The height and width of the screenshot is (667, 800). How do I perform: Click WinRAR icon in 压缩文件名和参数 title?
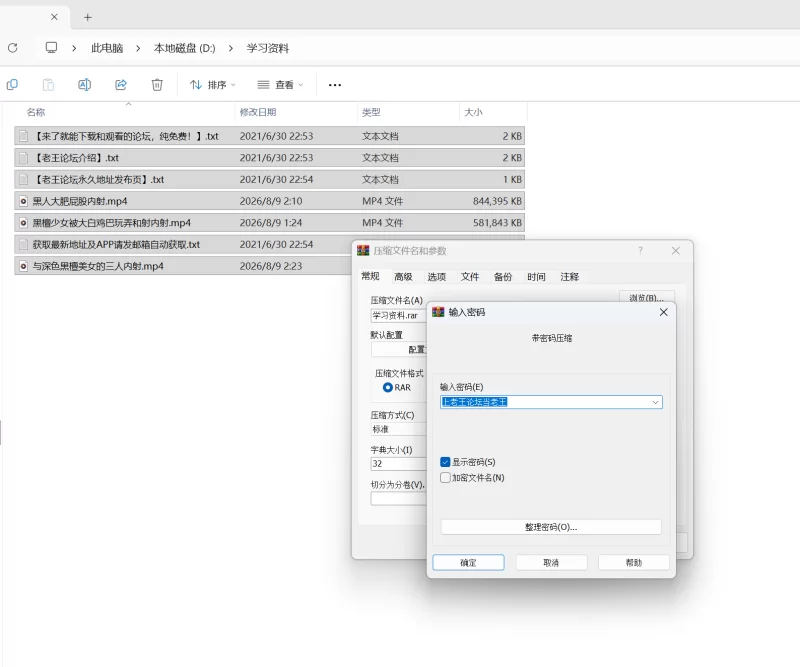(x=363, y=251)
